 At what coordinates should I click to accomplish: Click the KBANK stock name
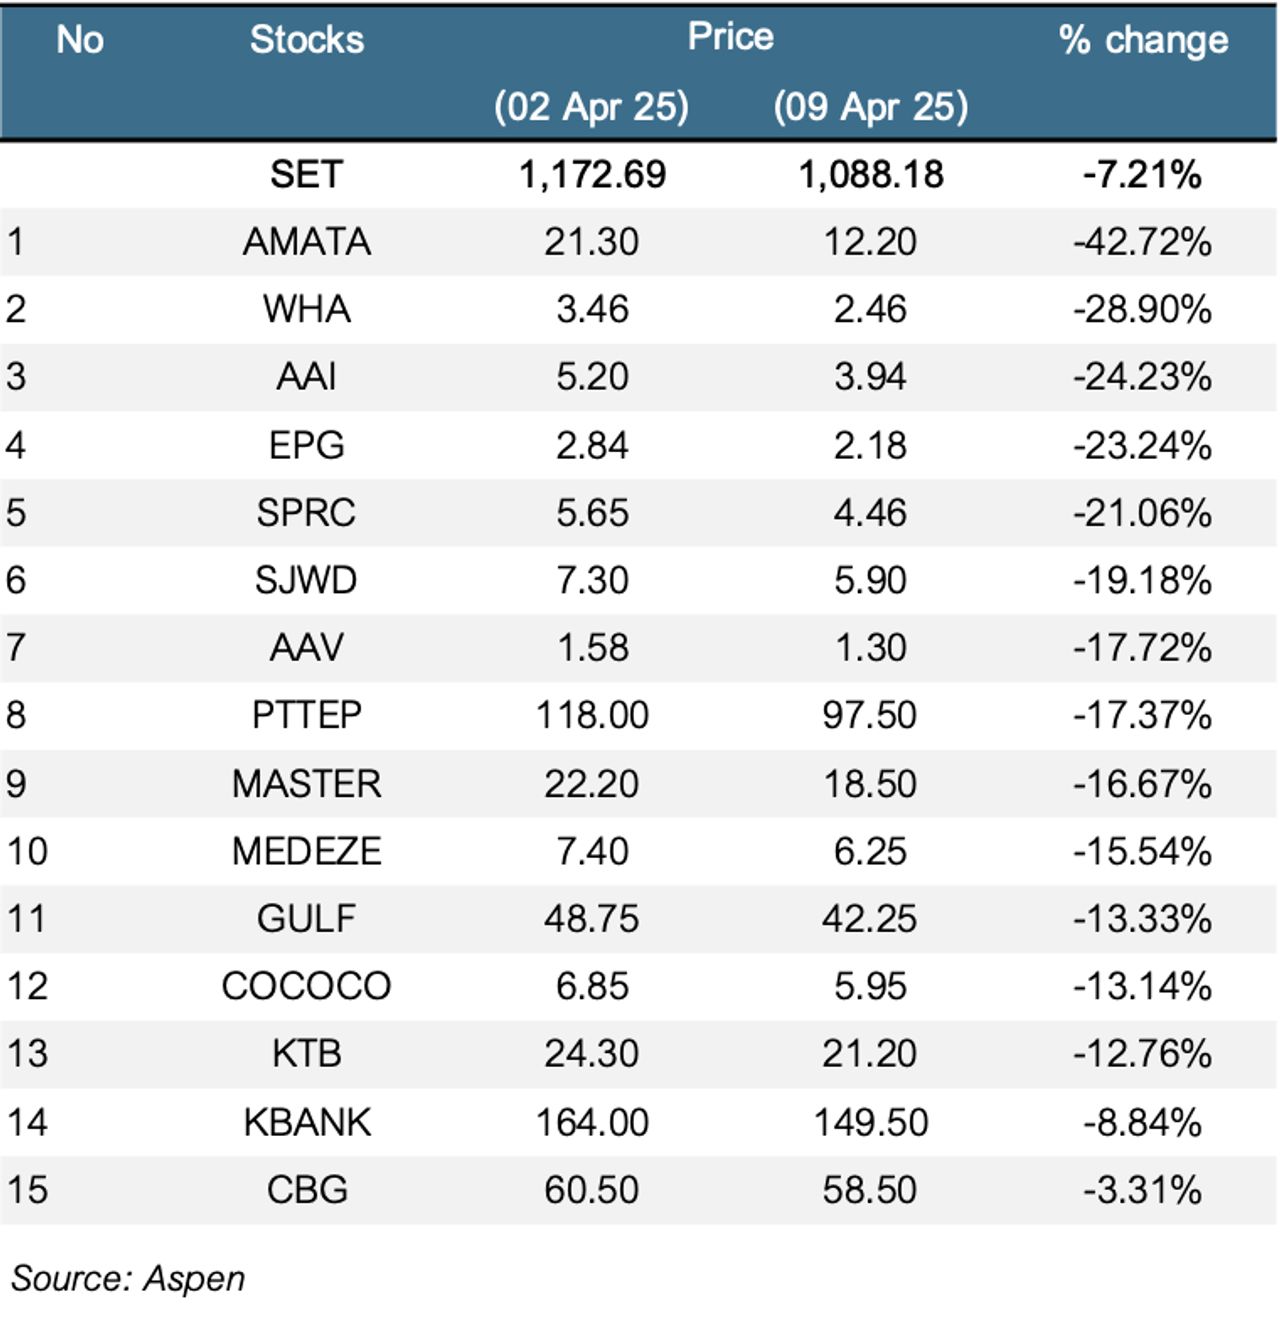[306, 1122]
